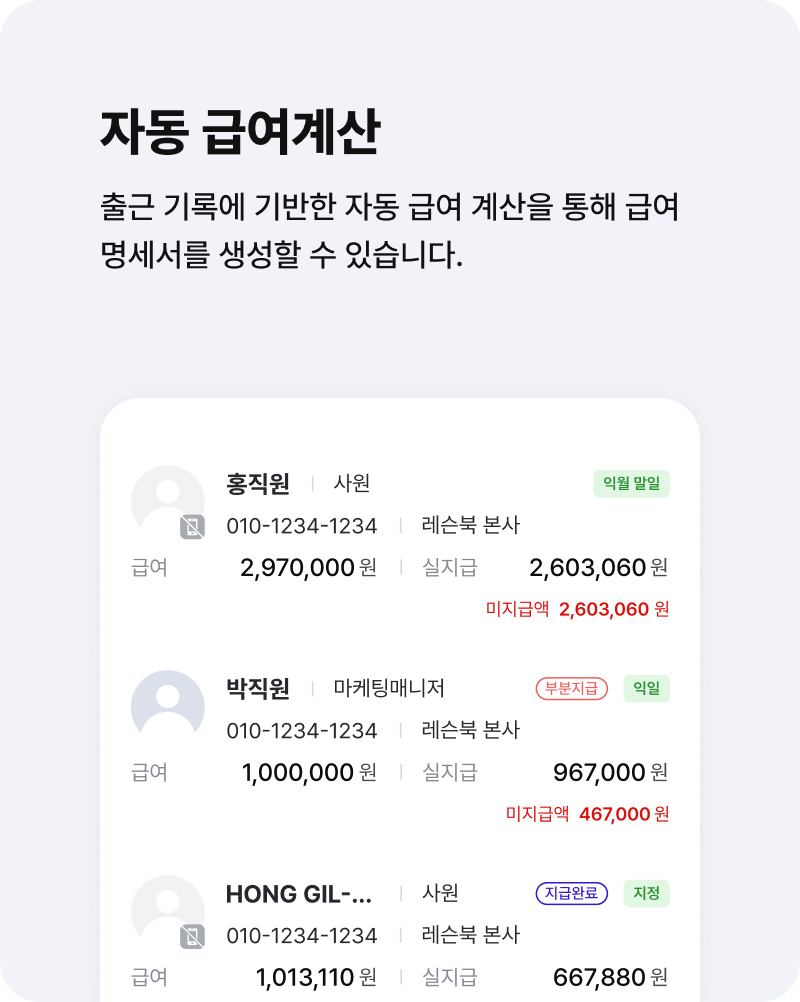800x1002 pixels.
Task: Click the no-phone badge on 홍직원's avatar
Action: click(x=192, y=527)
